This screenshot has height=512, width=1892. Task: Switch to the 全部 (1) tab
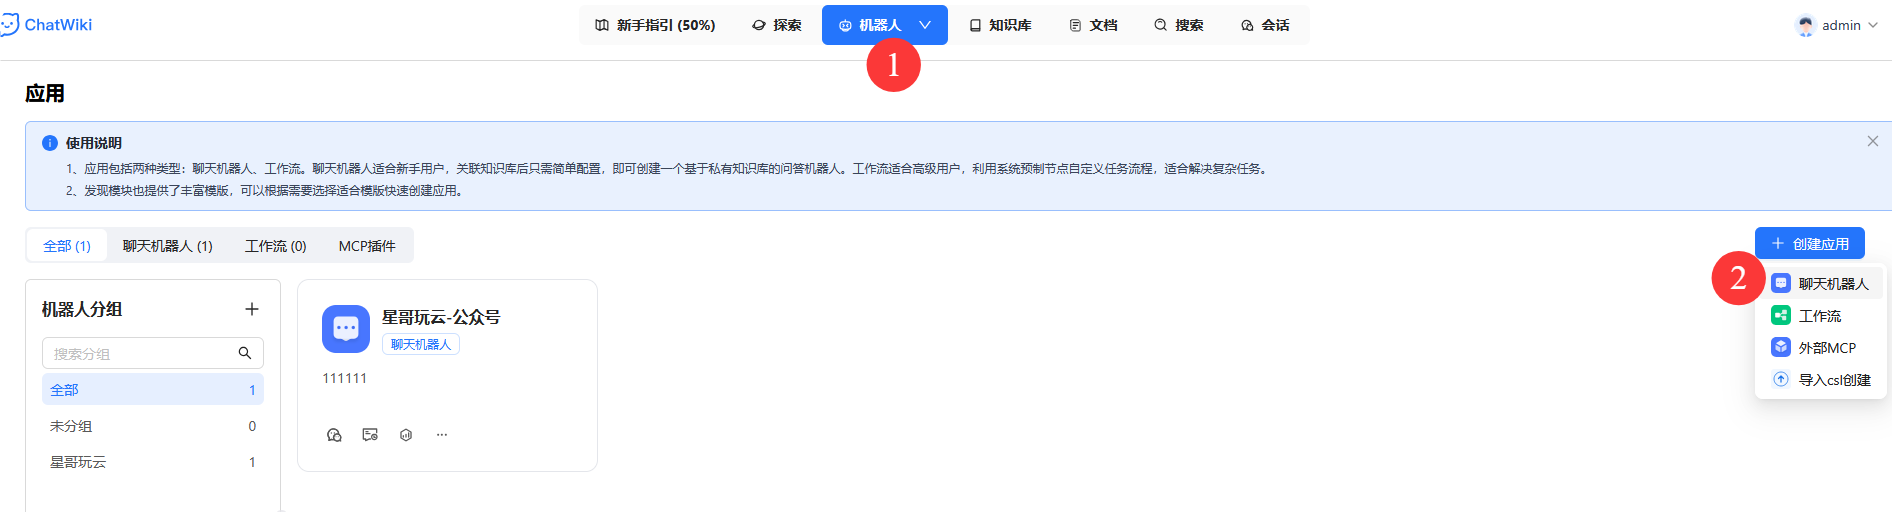(x=67, y=246)
